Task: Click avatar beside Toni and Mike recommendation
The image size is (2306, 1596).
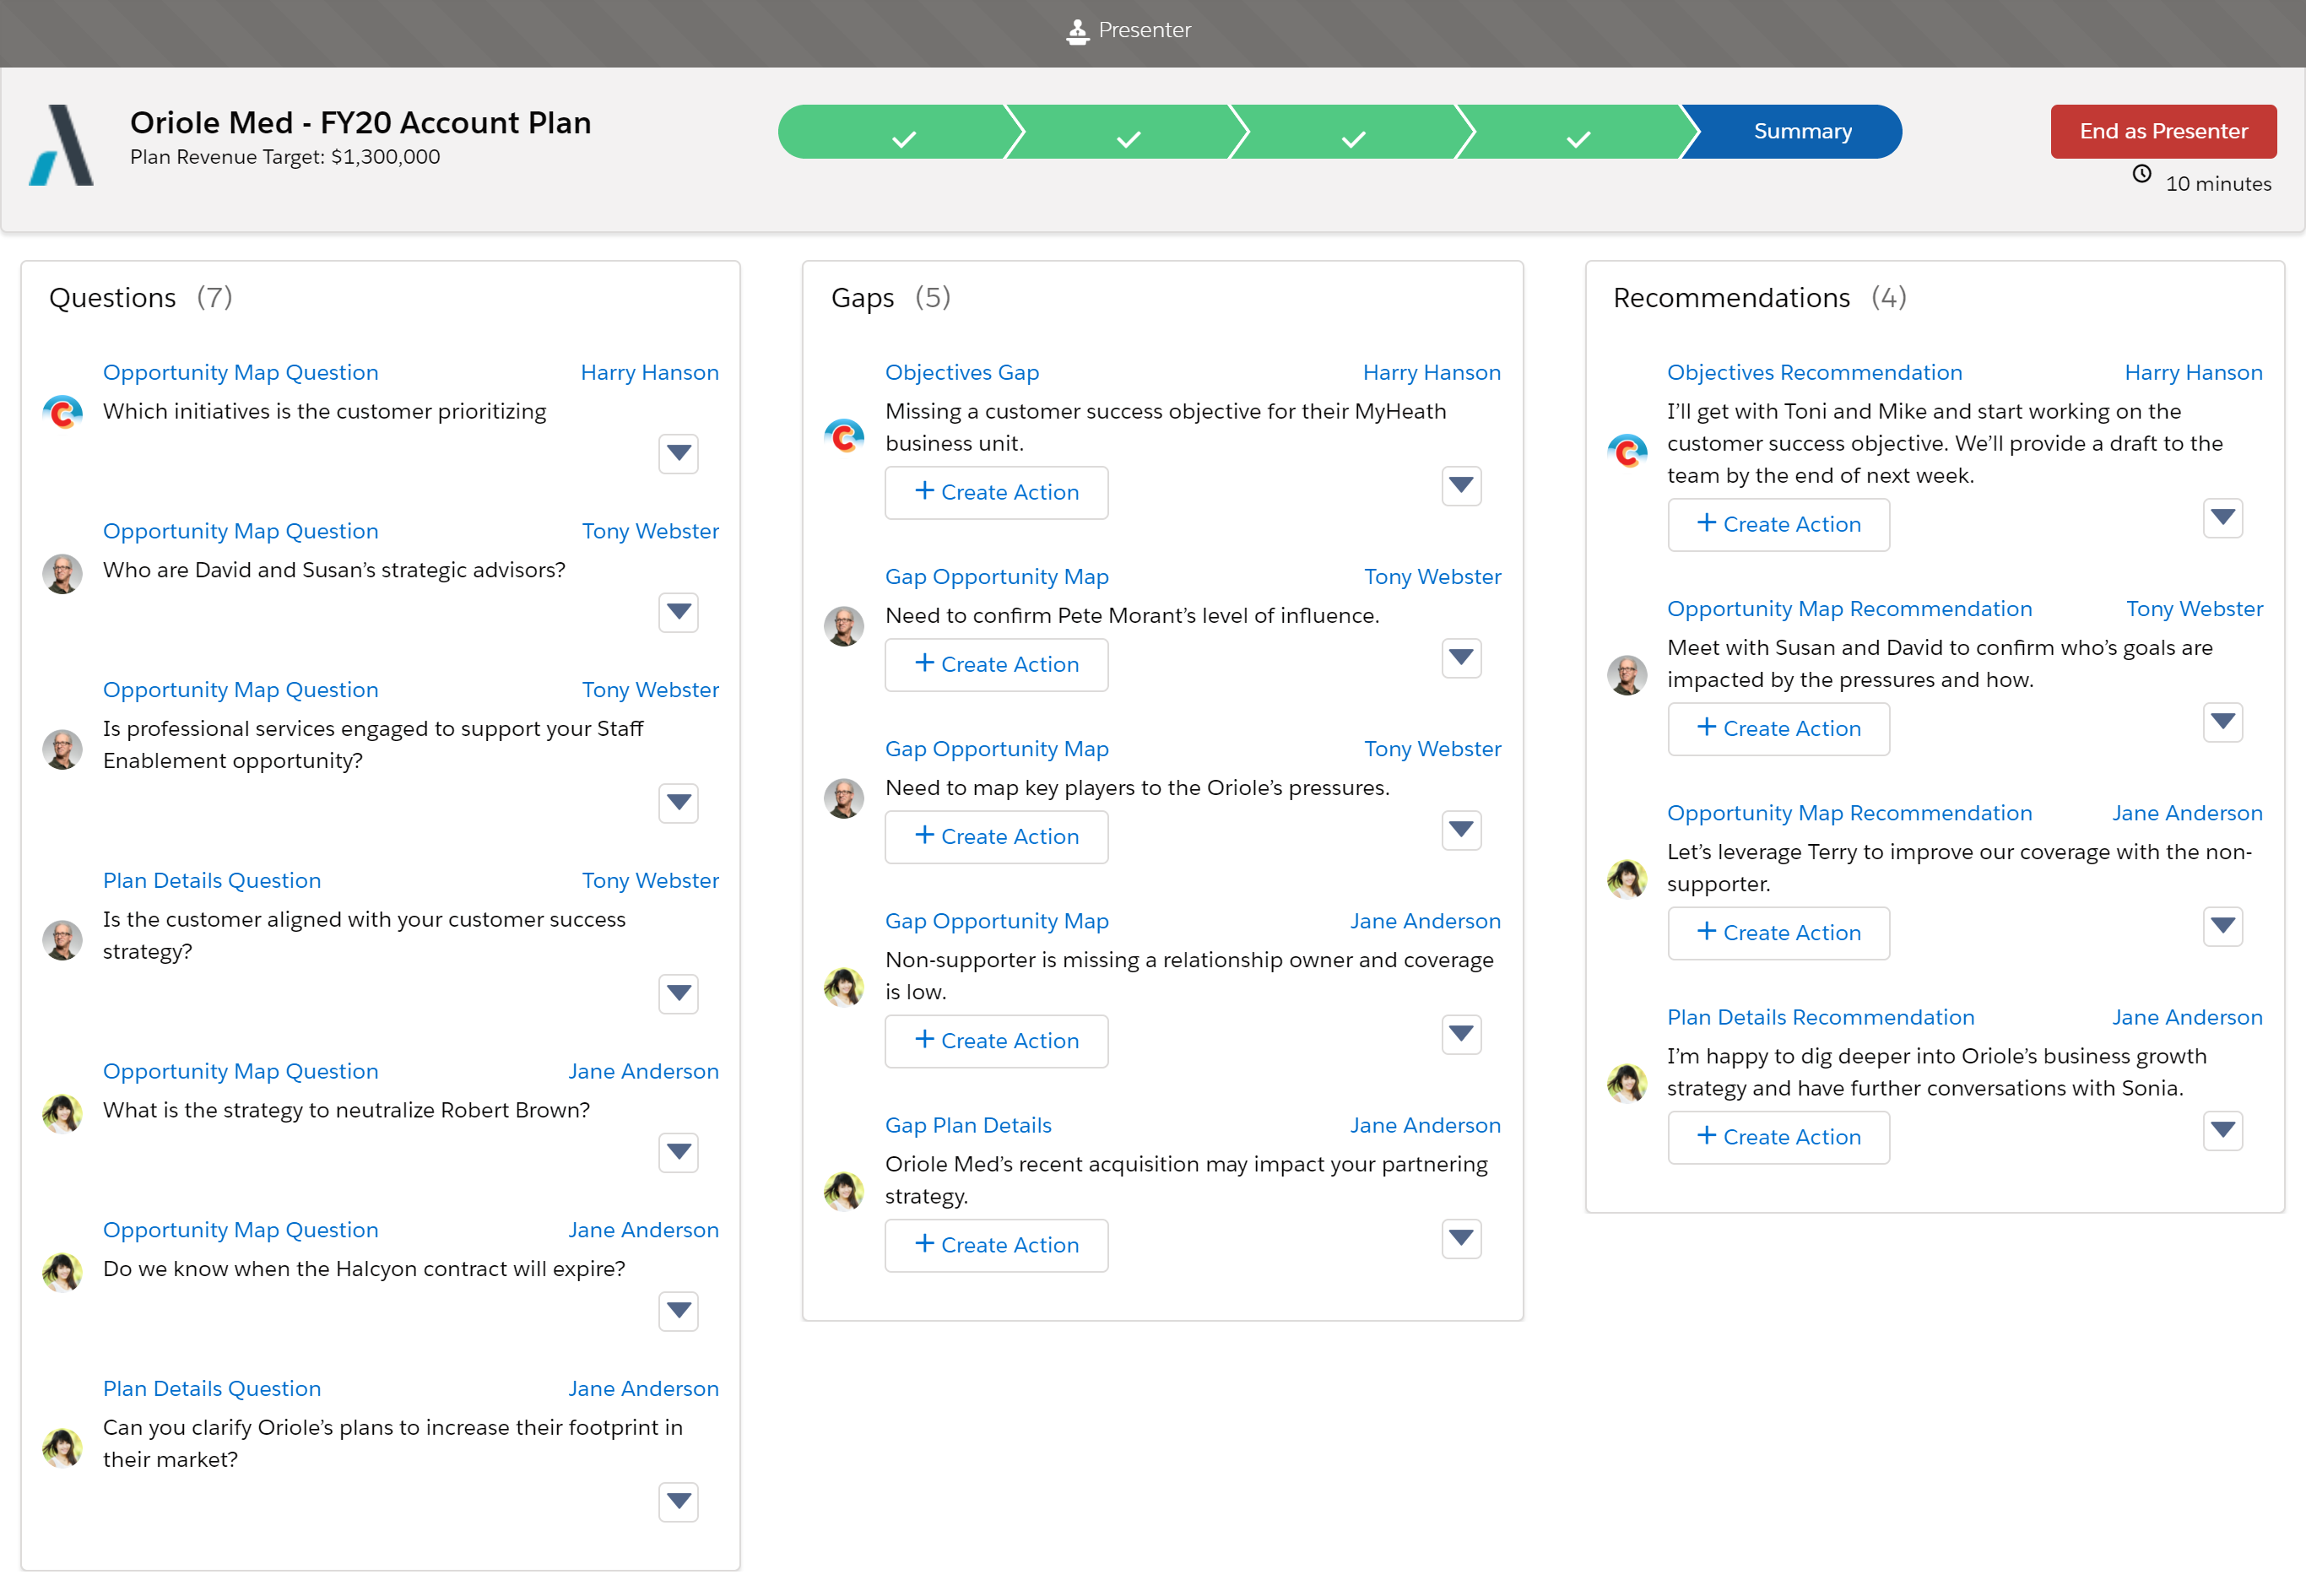Action: point(1627,452)
